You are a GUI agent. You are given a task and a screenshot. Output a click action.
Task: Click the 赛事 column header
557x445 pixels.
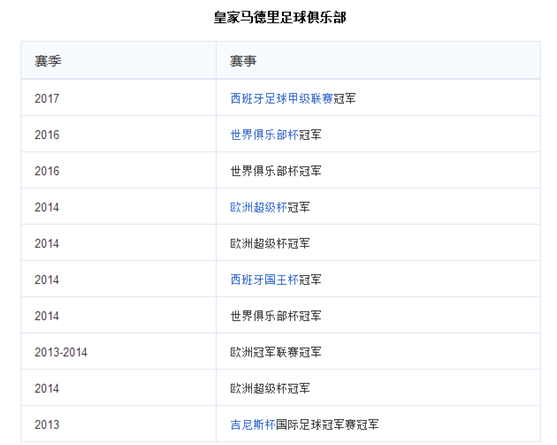pyautogui.click(x=243, y=61)
